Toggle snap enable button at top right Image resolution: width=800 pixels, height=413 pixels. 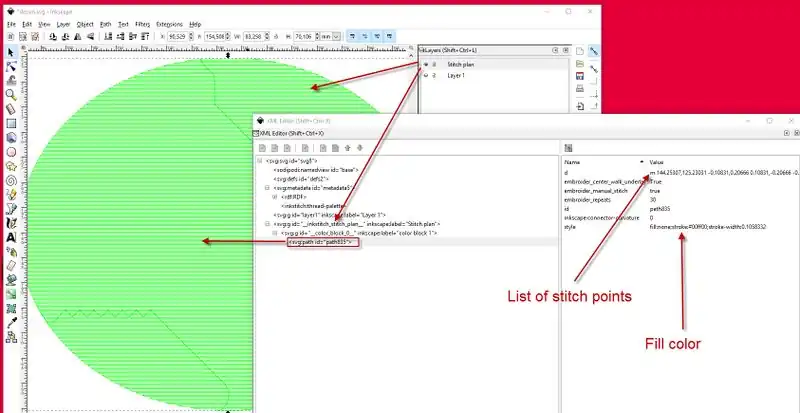[x=594, y=51]
